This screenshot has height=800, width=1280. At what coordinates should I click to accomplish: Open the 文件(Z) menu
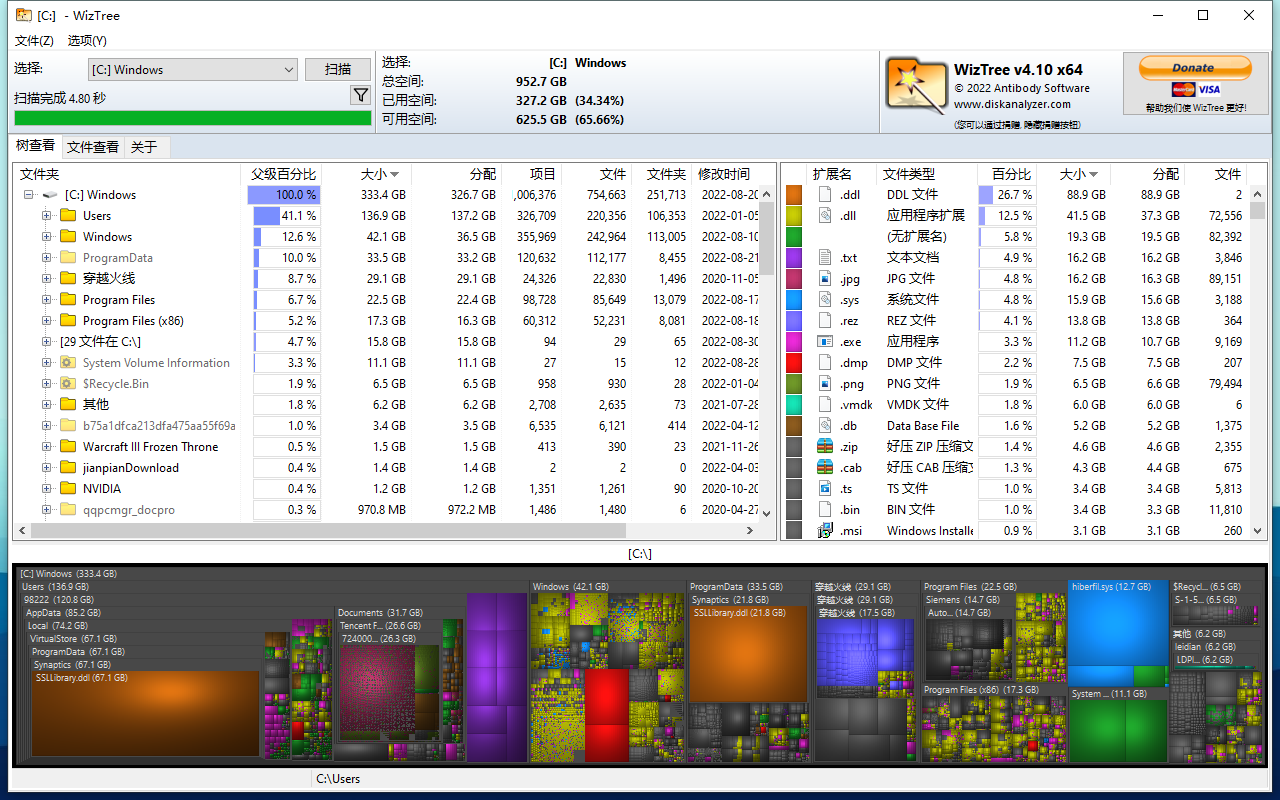pyautogui.click(x=34, y=41)
